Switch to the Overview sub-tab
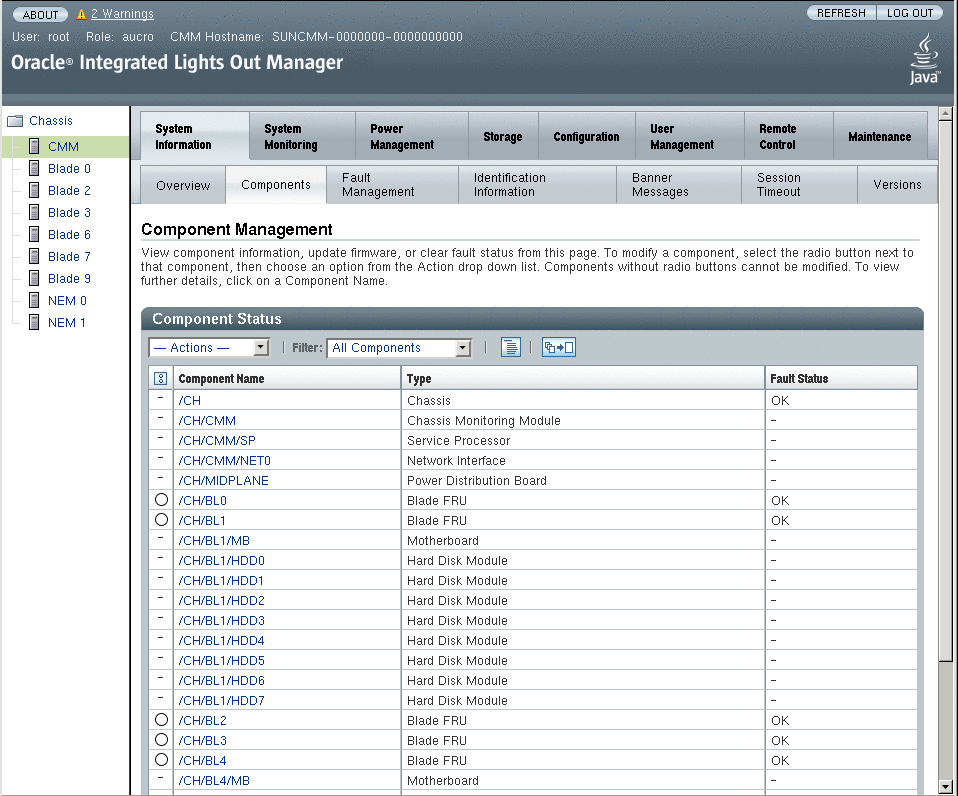Screen dimensions: 958x796 183,185
